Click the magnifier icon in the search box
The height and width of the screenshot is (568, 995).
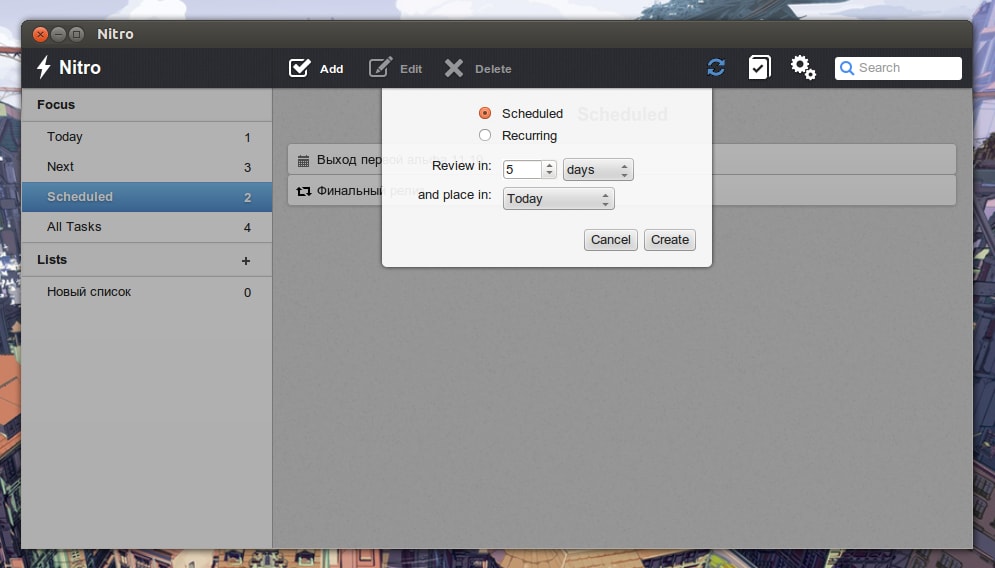(x=847, y=68)
